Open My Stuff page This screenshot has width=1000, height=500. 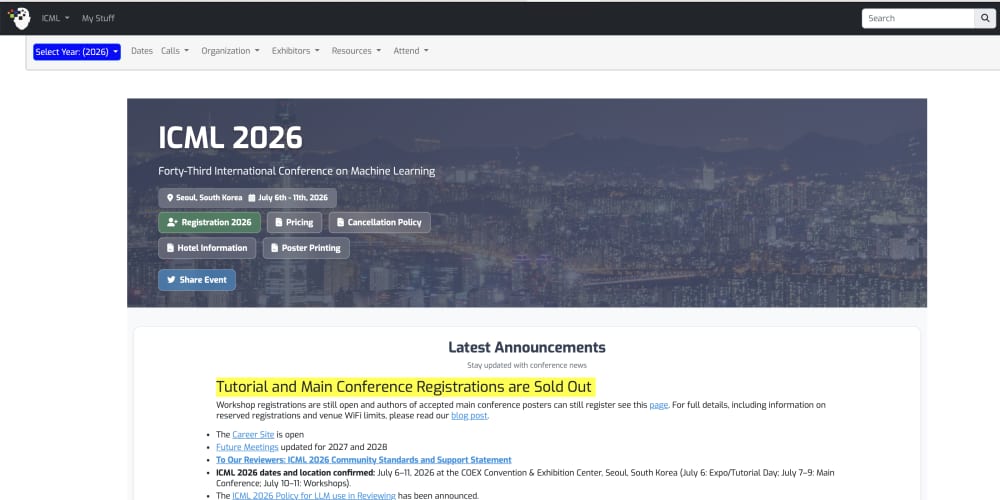[x=98, y=18]
